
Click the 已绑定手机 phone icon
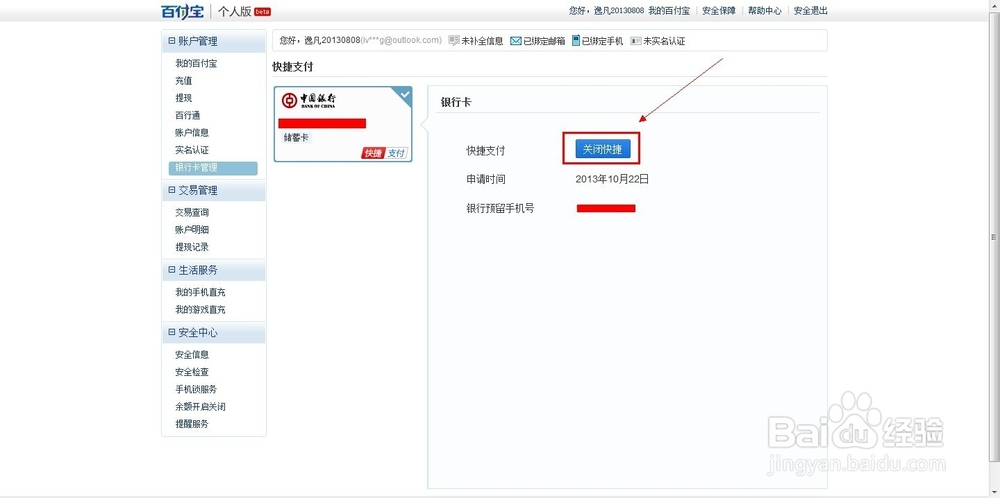click(576, 41)
